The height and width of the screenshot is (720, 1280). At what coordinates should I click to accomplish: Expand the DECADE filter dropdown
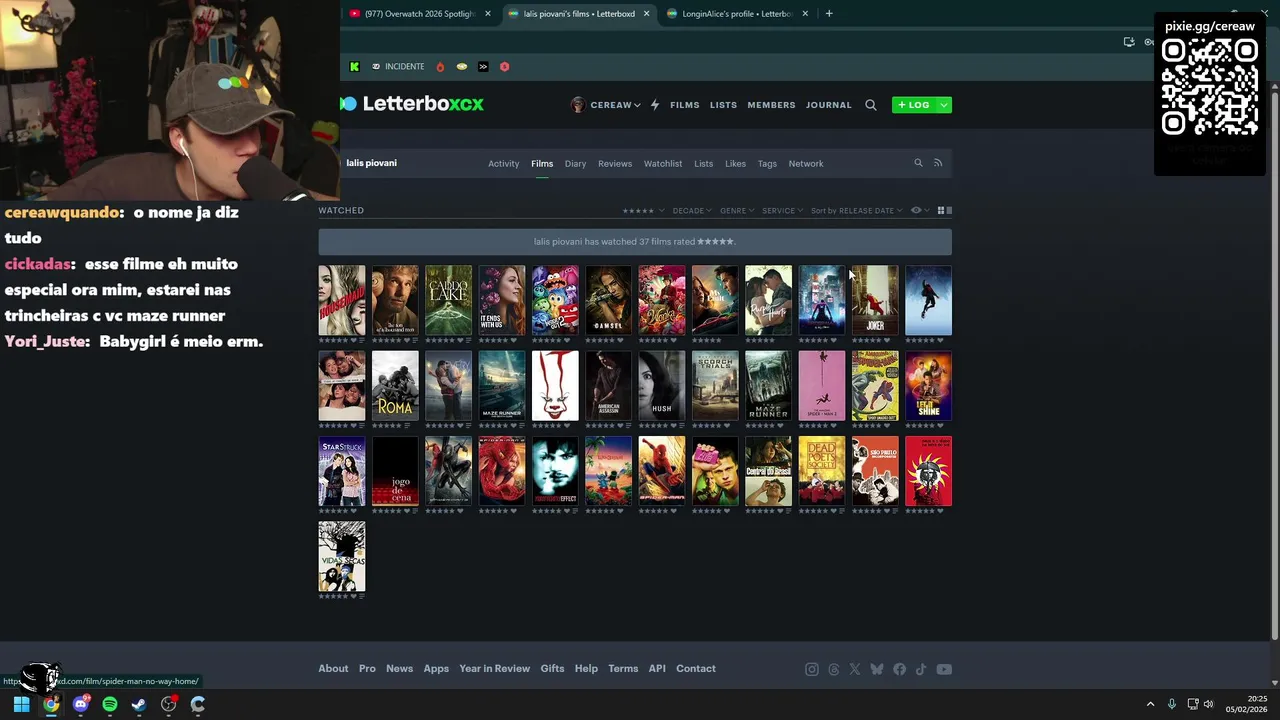click(x=692, y=211)
